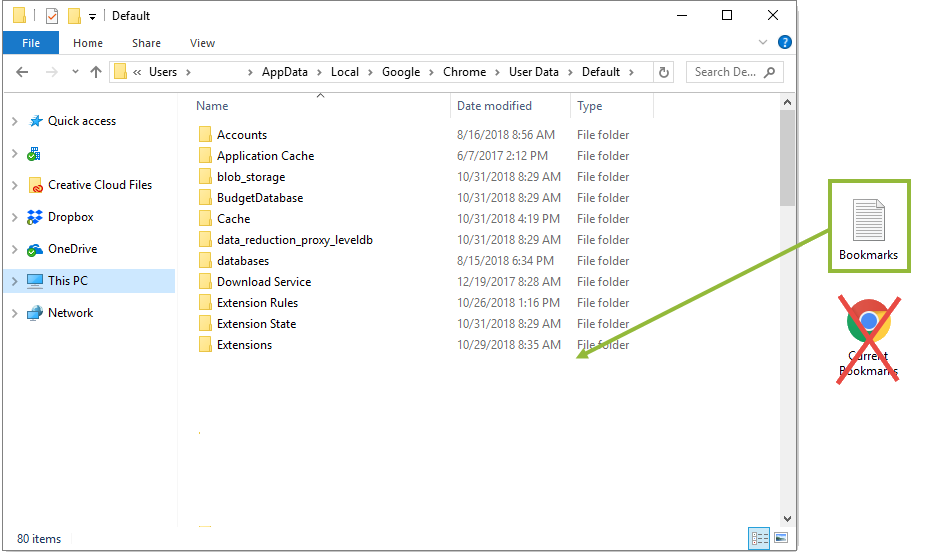Image resolution: width=931 pixels, height=552 pixels.
Task: Open the File menu
Action: pos(31,43)
